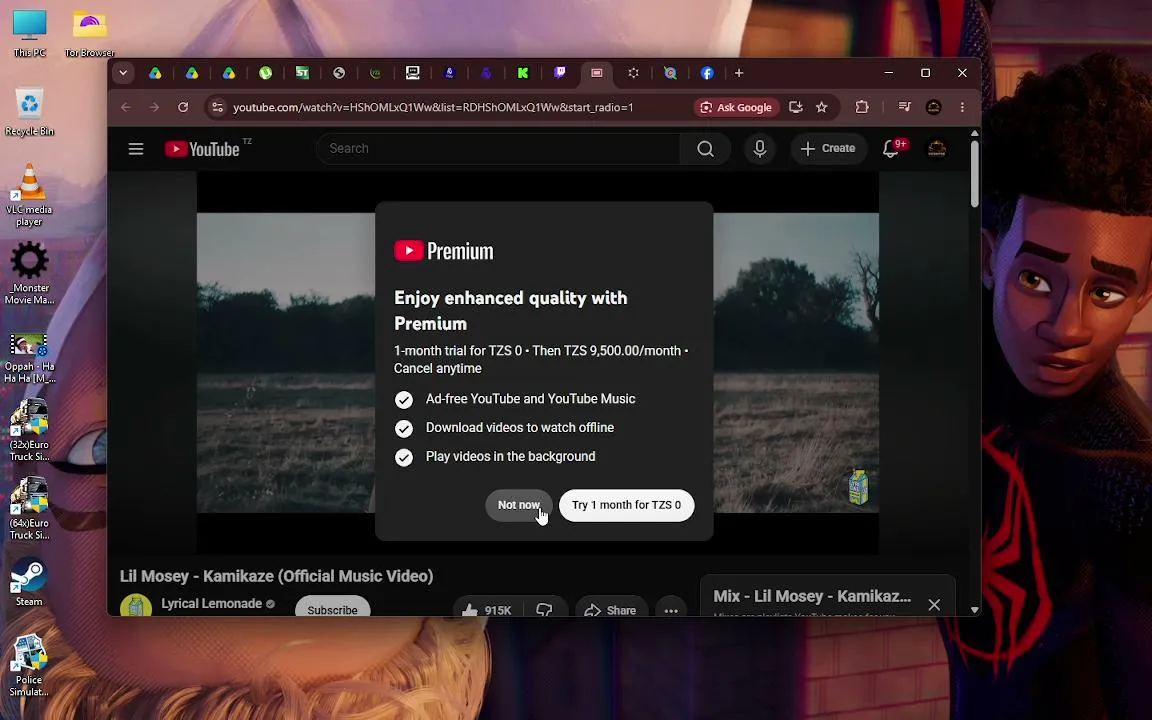Open the Chrome extensions puzzle icon

[862, 107]
